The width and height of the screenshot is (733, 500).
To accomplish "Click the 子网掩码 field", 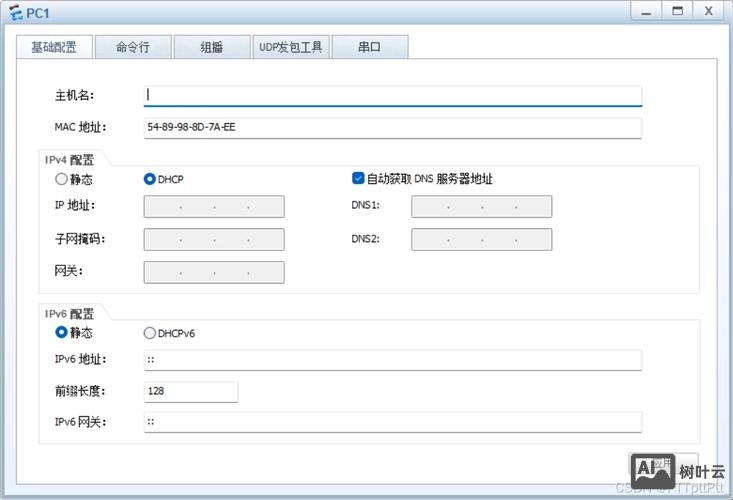I will (x=214, y=239).
